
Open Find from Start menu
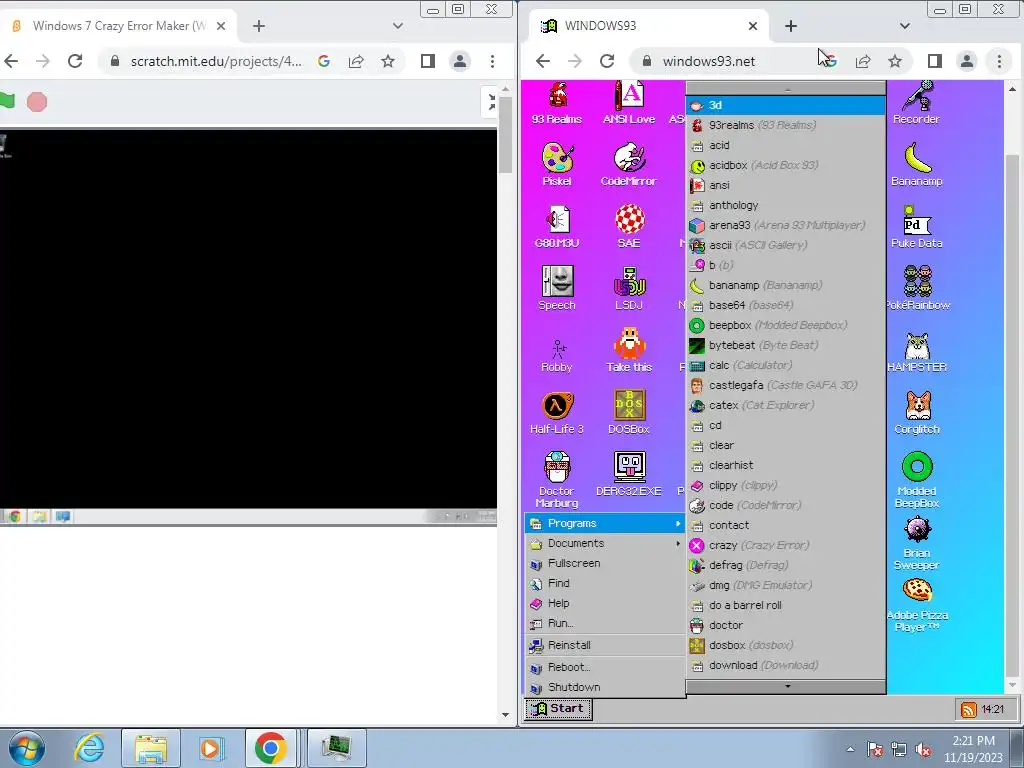click(x=605, y=584)
